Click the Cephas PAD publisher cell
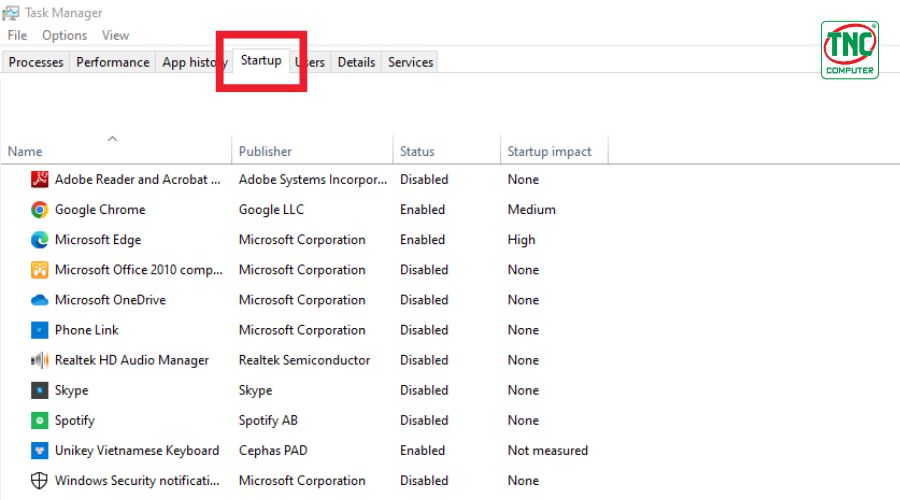Viewport: 900px width, 500px height. (273, 451)
